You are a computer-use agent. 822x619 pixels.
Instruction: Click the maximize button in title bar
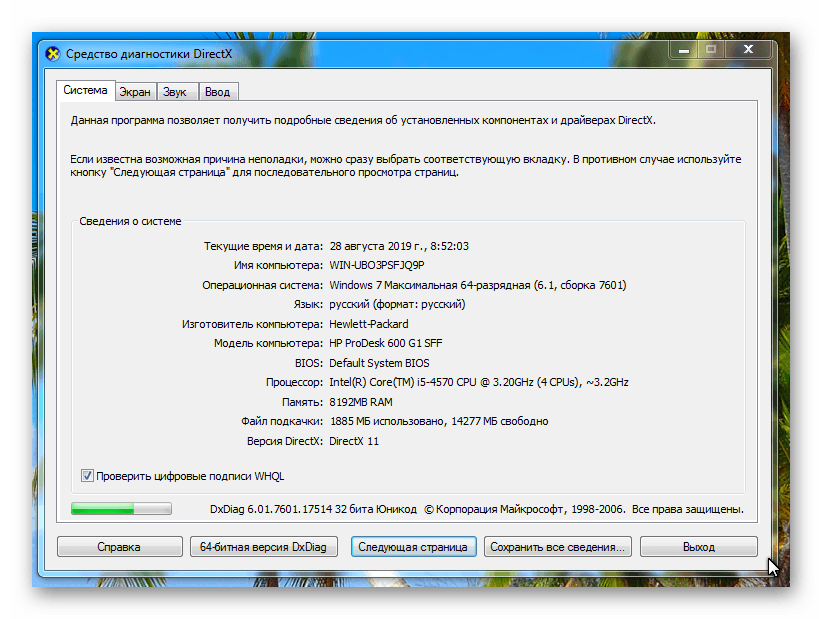pos(711,49)
